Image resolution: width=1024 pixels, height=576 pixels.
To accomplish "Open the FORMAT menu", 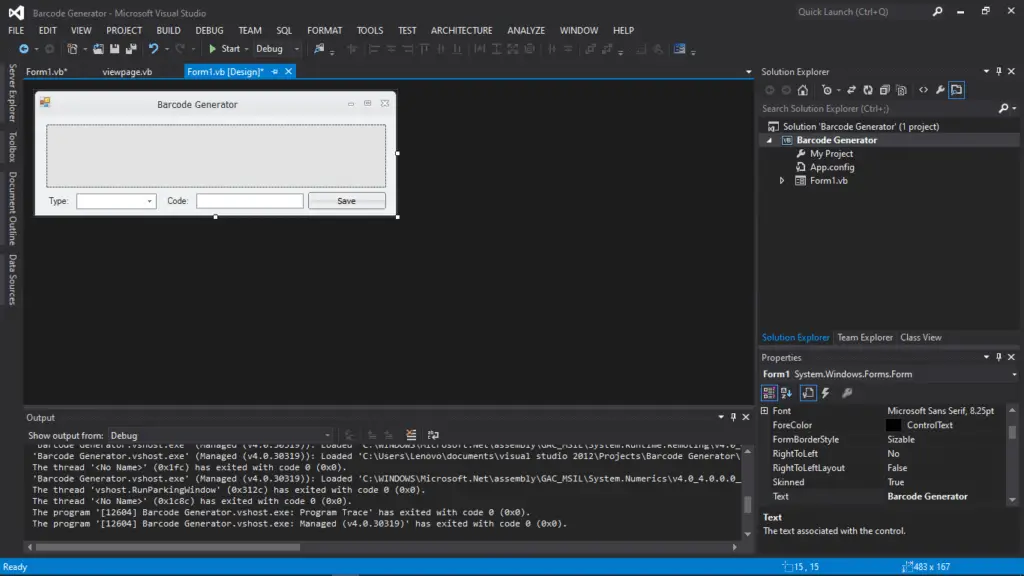I will click(324, 30).
